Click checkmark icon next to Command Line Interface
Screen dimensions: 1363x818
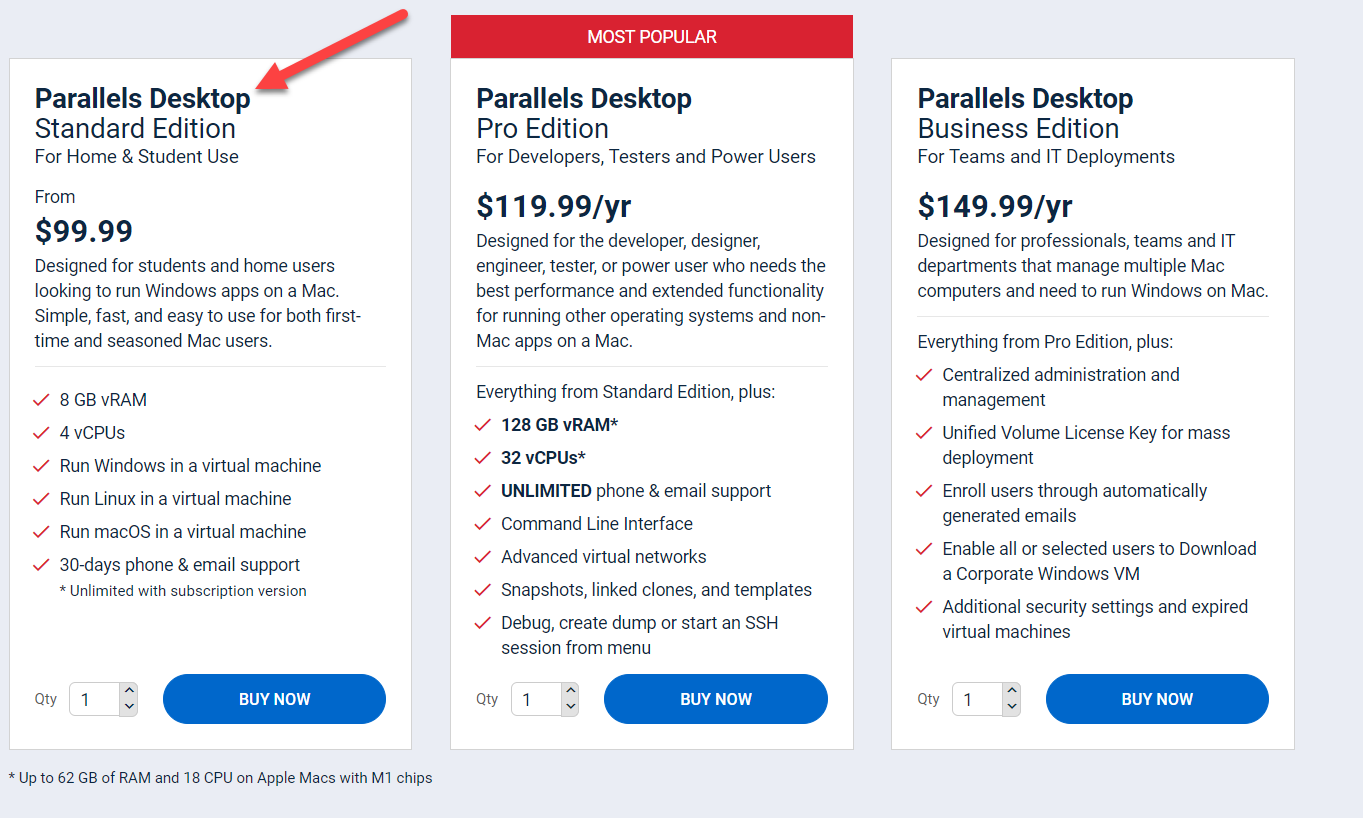(x=483, y=524)
